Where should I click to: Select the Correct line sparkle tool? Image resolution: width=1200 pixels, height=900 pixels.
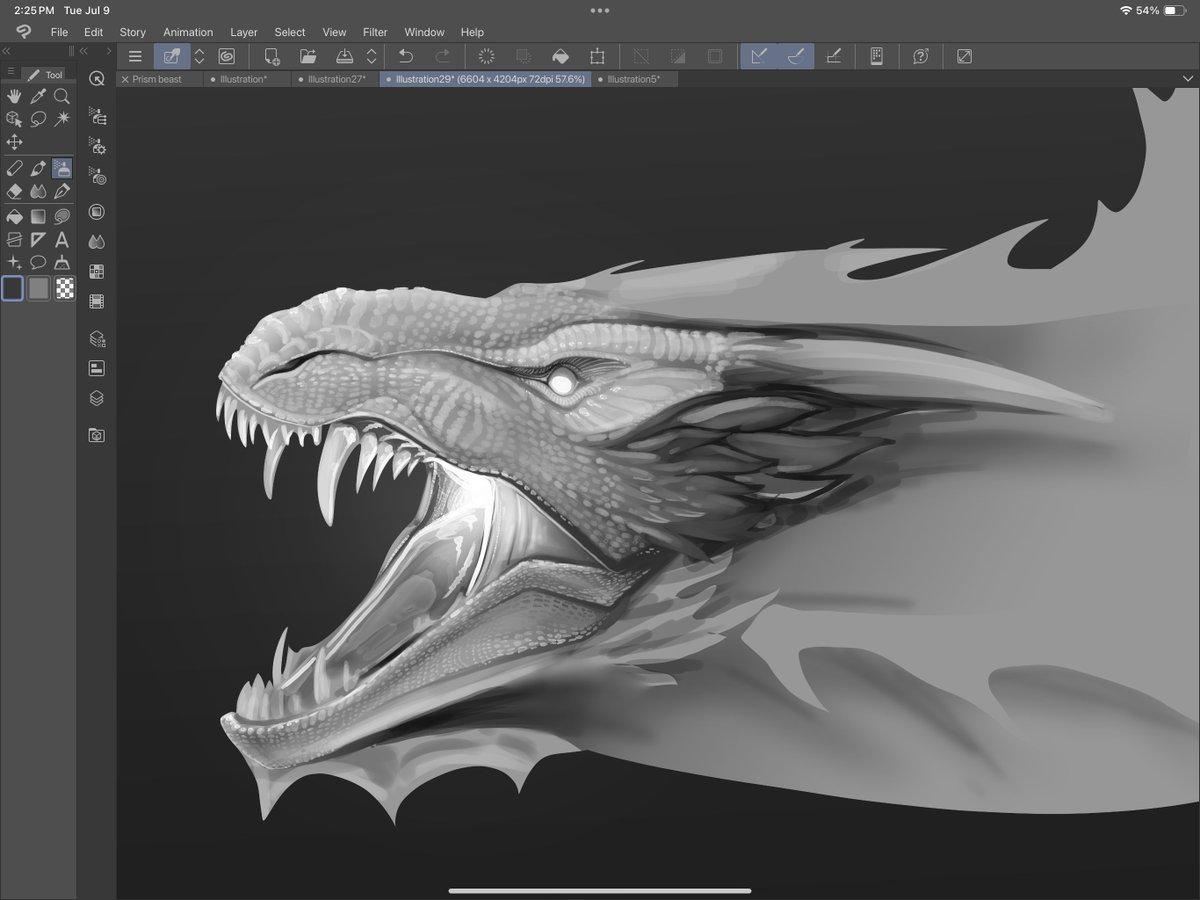click(x=14, y=262)
